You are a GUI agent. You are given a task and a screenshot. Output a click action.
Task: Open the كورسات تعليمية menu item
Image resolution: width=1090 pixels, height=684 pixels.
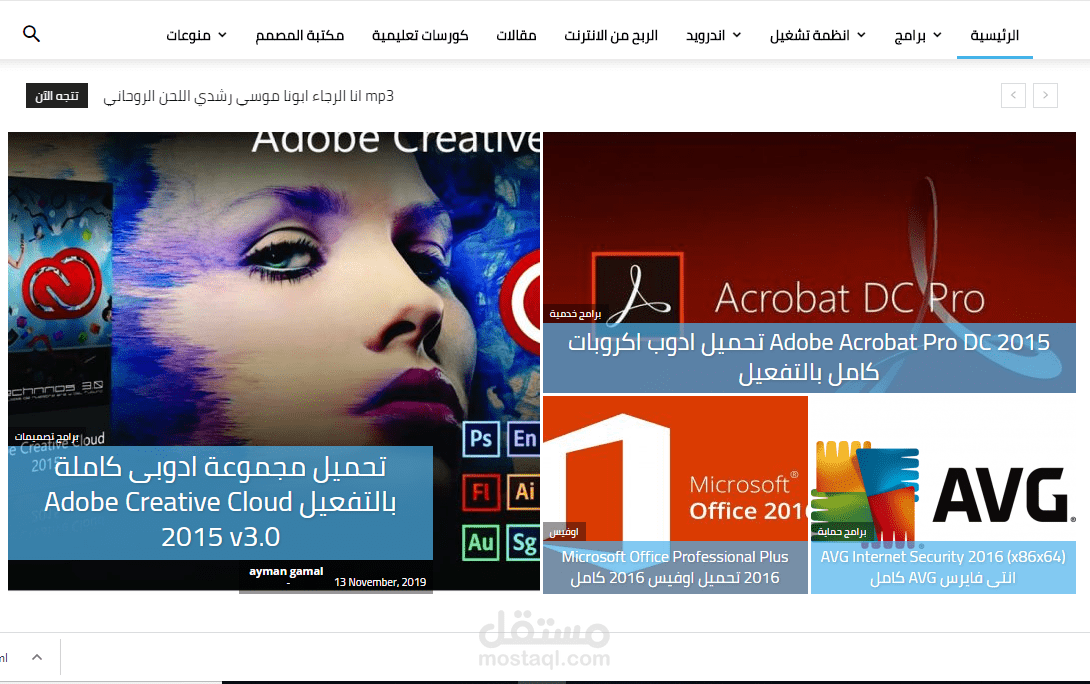420,35
